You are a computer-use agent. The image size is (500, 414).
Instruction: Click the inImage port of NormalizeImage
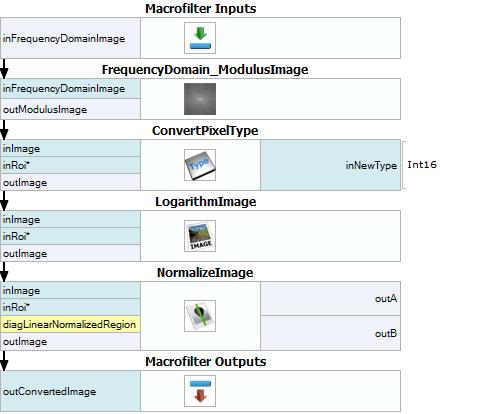pos(70,290)
